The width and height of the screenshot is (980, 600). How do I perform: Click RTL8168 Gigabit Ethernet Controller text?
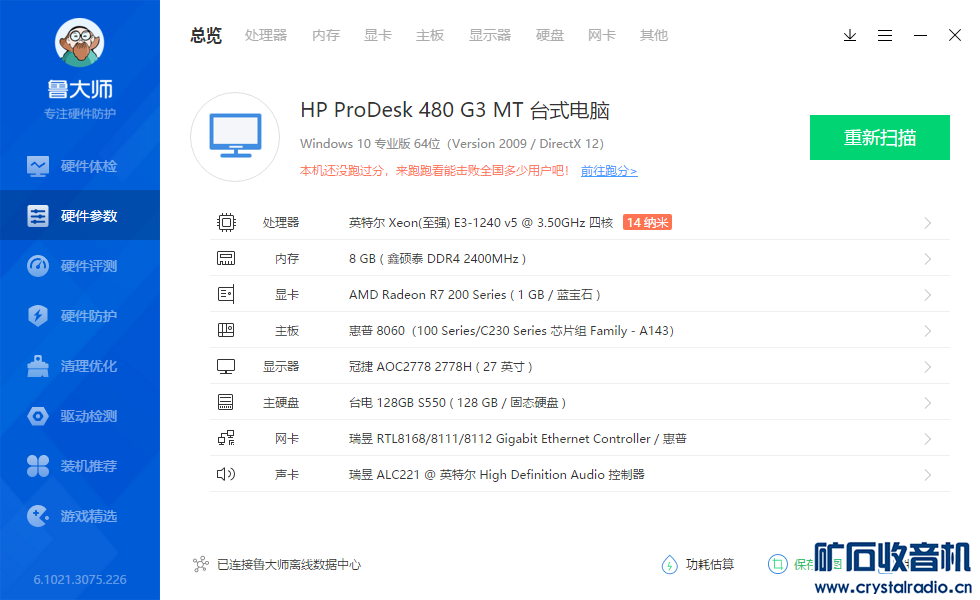[x=518, y=439]
